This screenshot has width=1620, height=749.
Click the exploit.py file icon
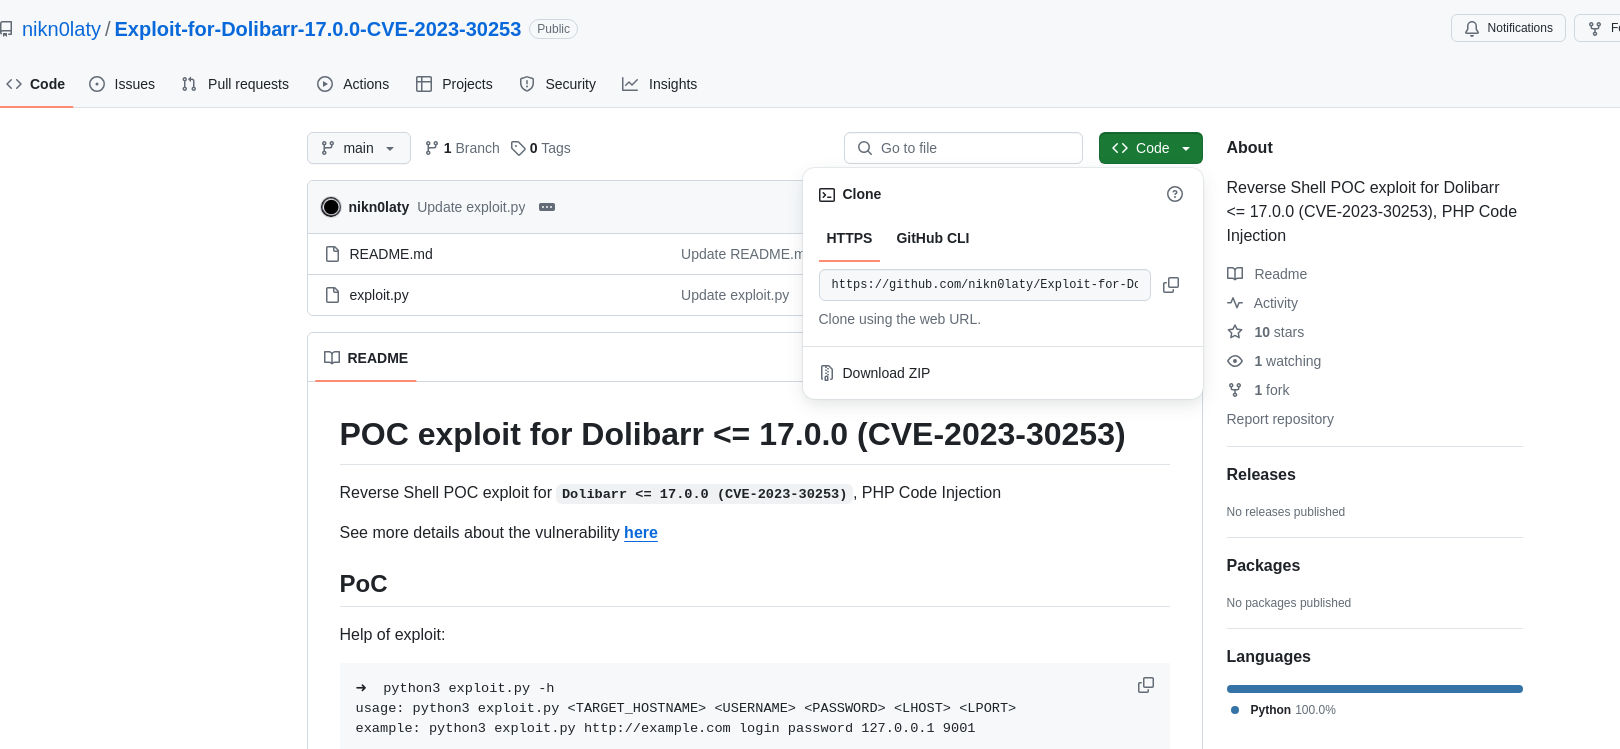[x=332, y=295]
